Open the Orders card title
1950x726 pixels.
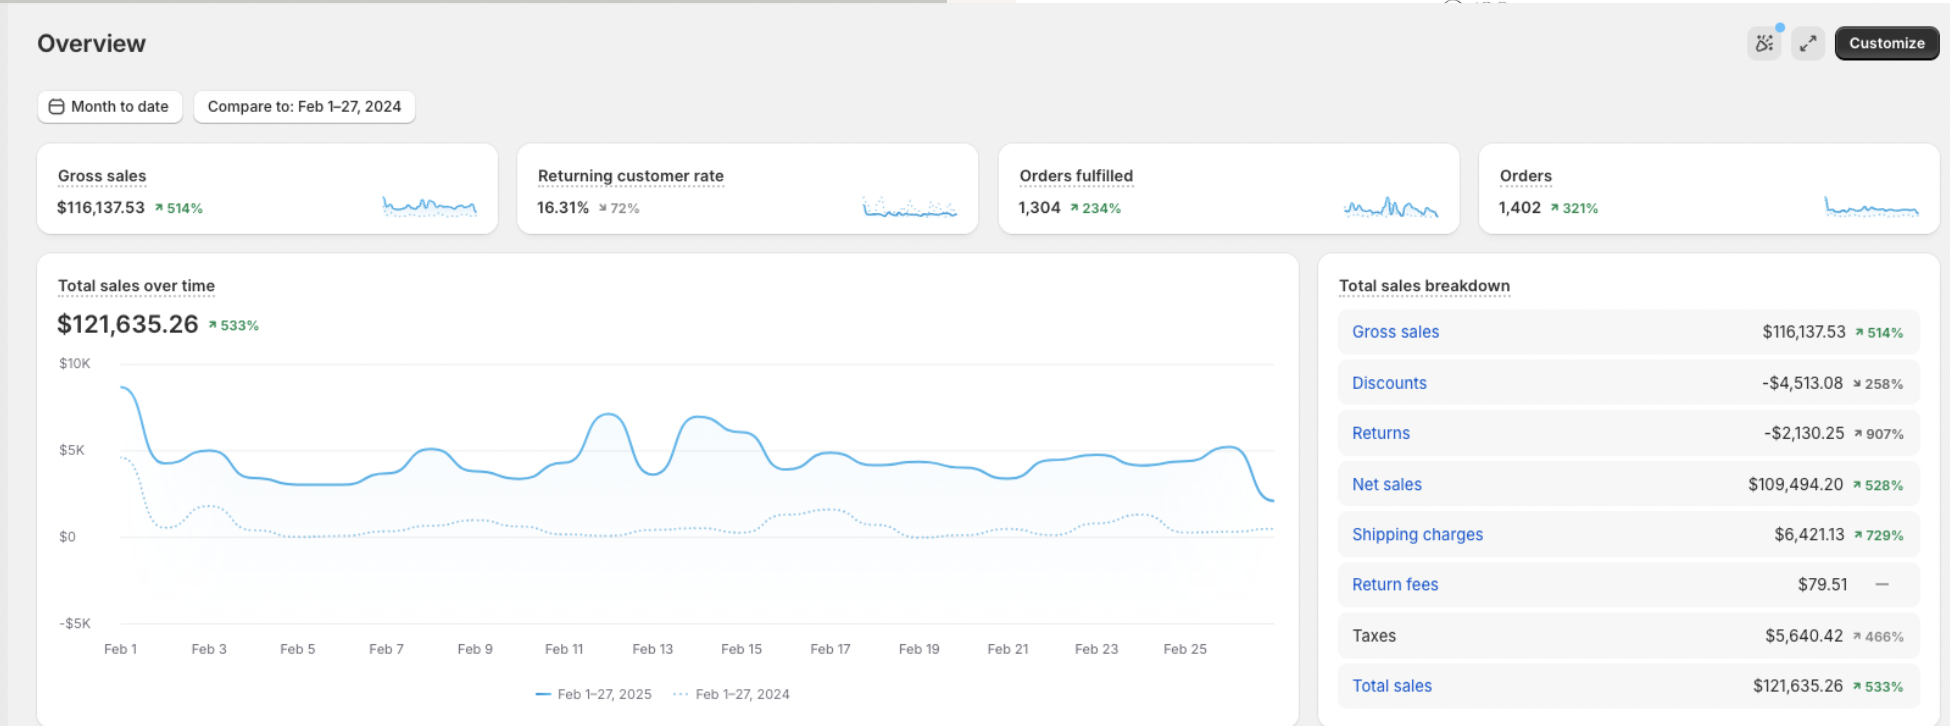(x=1526, y=176)
